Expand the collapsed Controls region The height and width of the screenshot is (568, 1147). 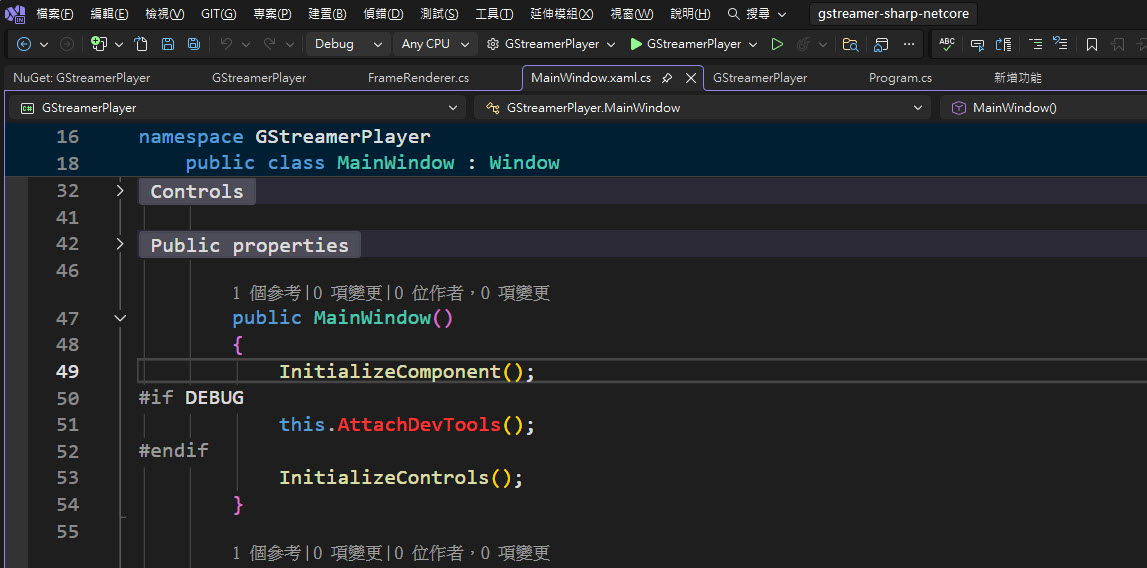[x=120, y=190]
